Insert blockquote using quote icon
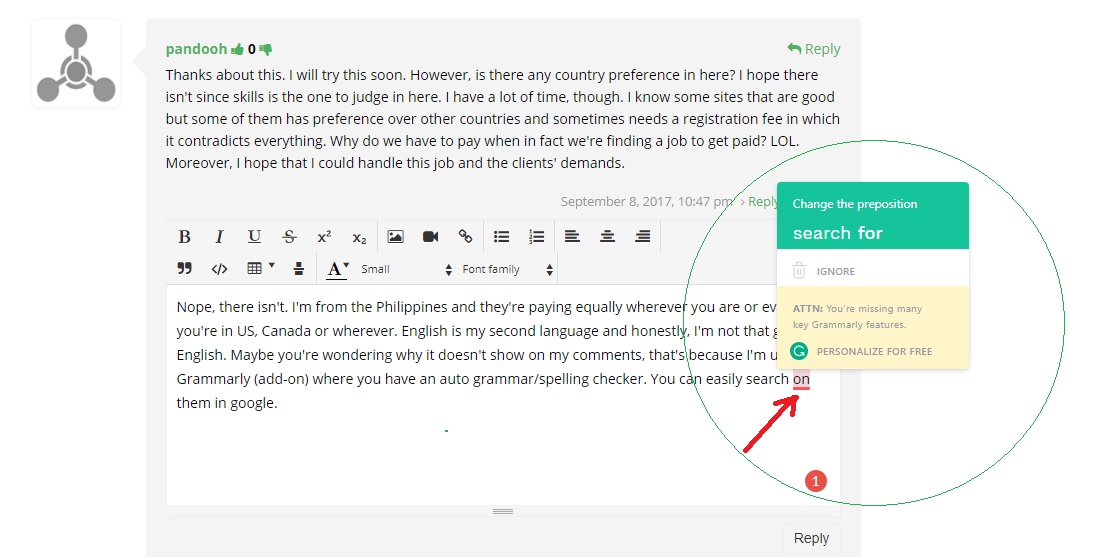Viewport: 1097px width, 557px height. pos(185,269)
